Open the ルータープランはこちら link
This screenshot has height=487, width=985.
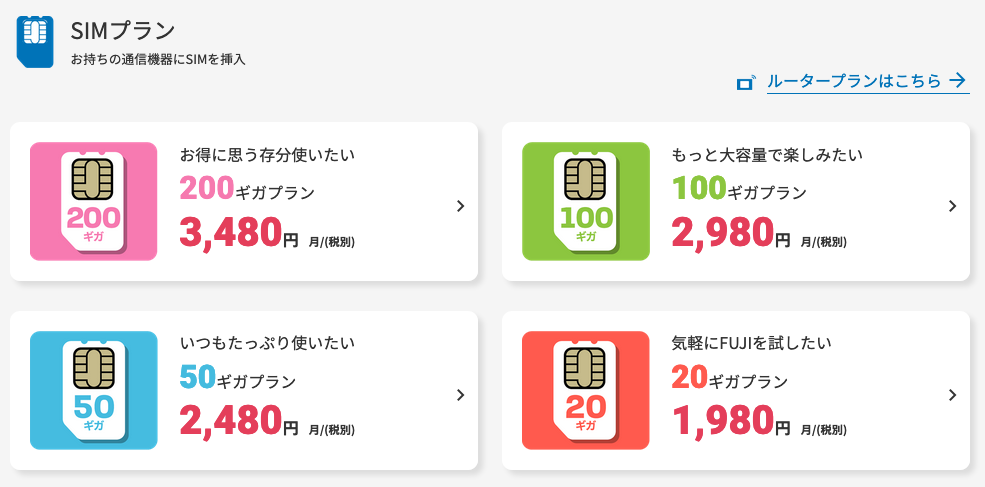point(854,81)
